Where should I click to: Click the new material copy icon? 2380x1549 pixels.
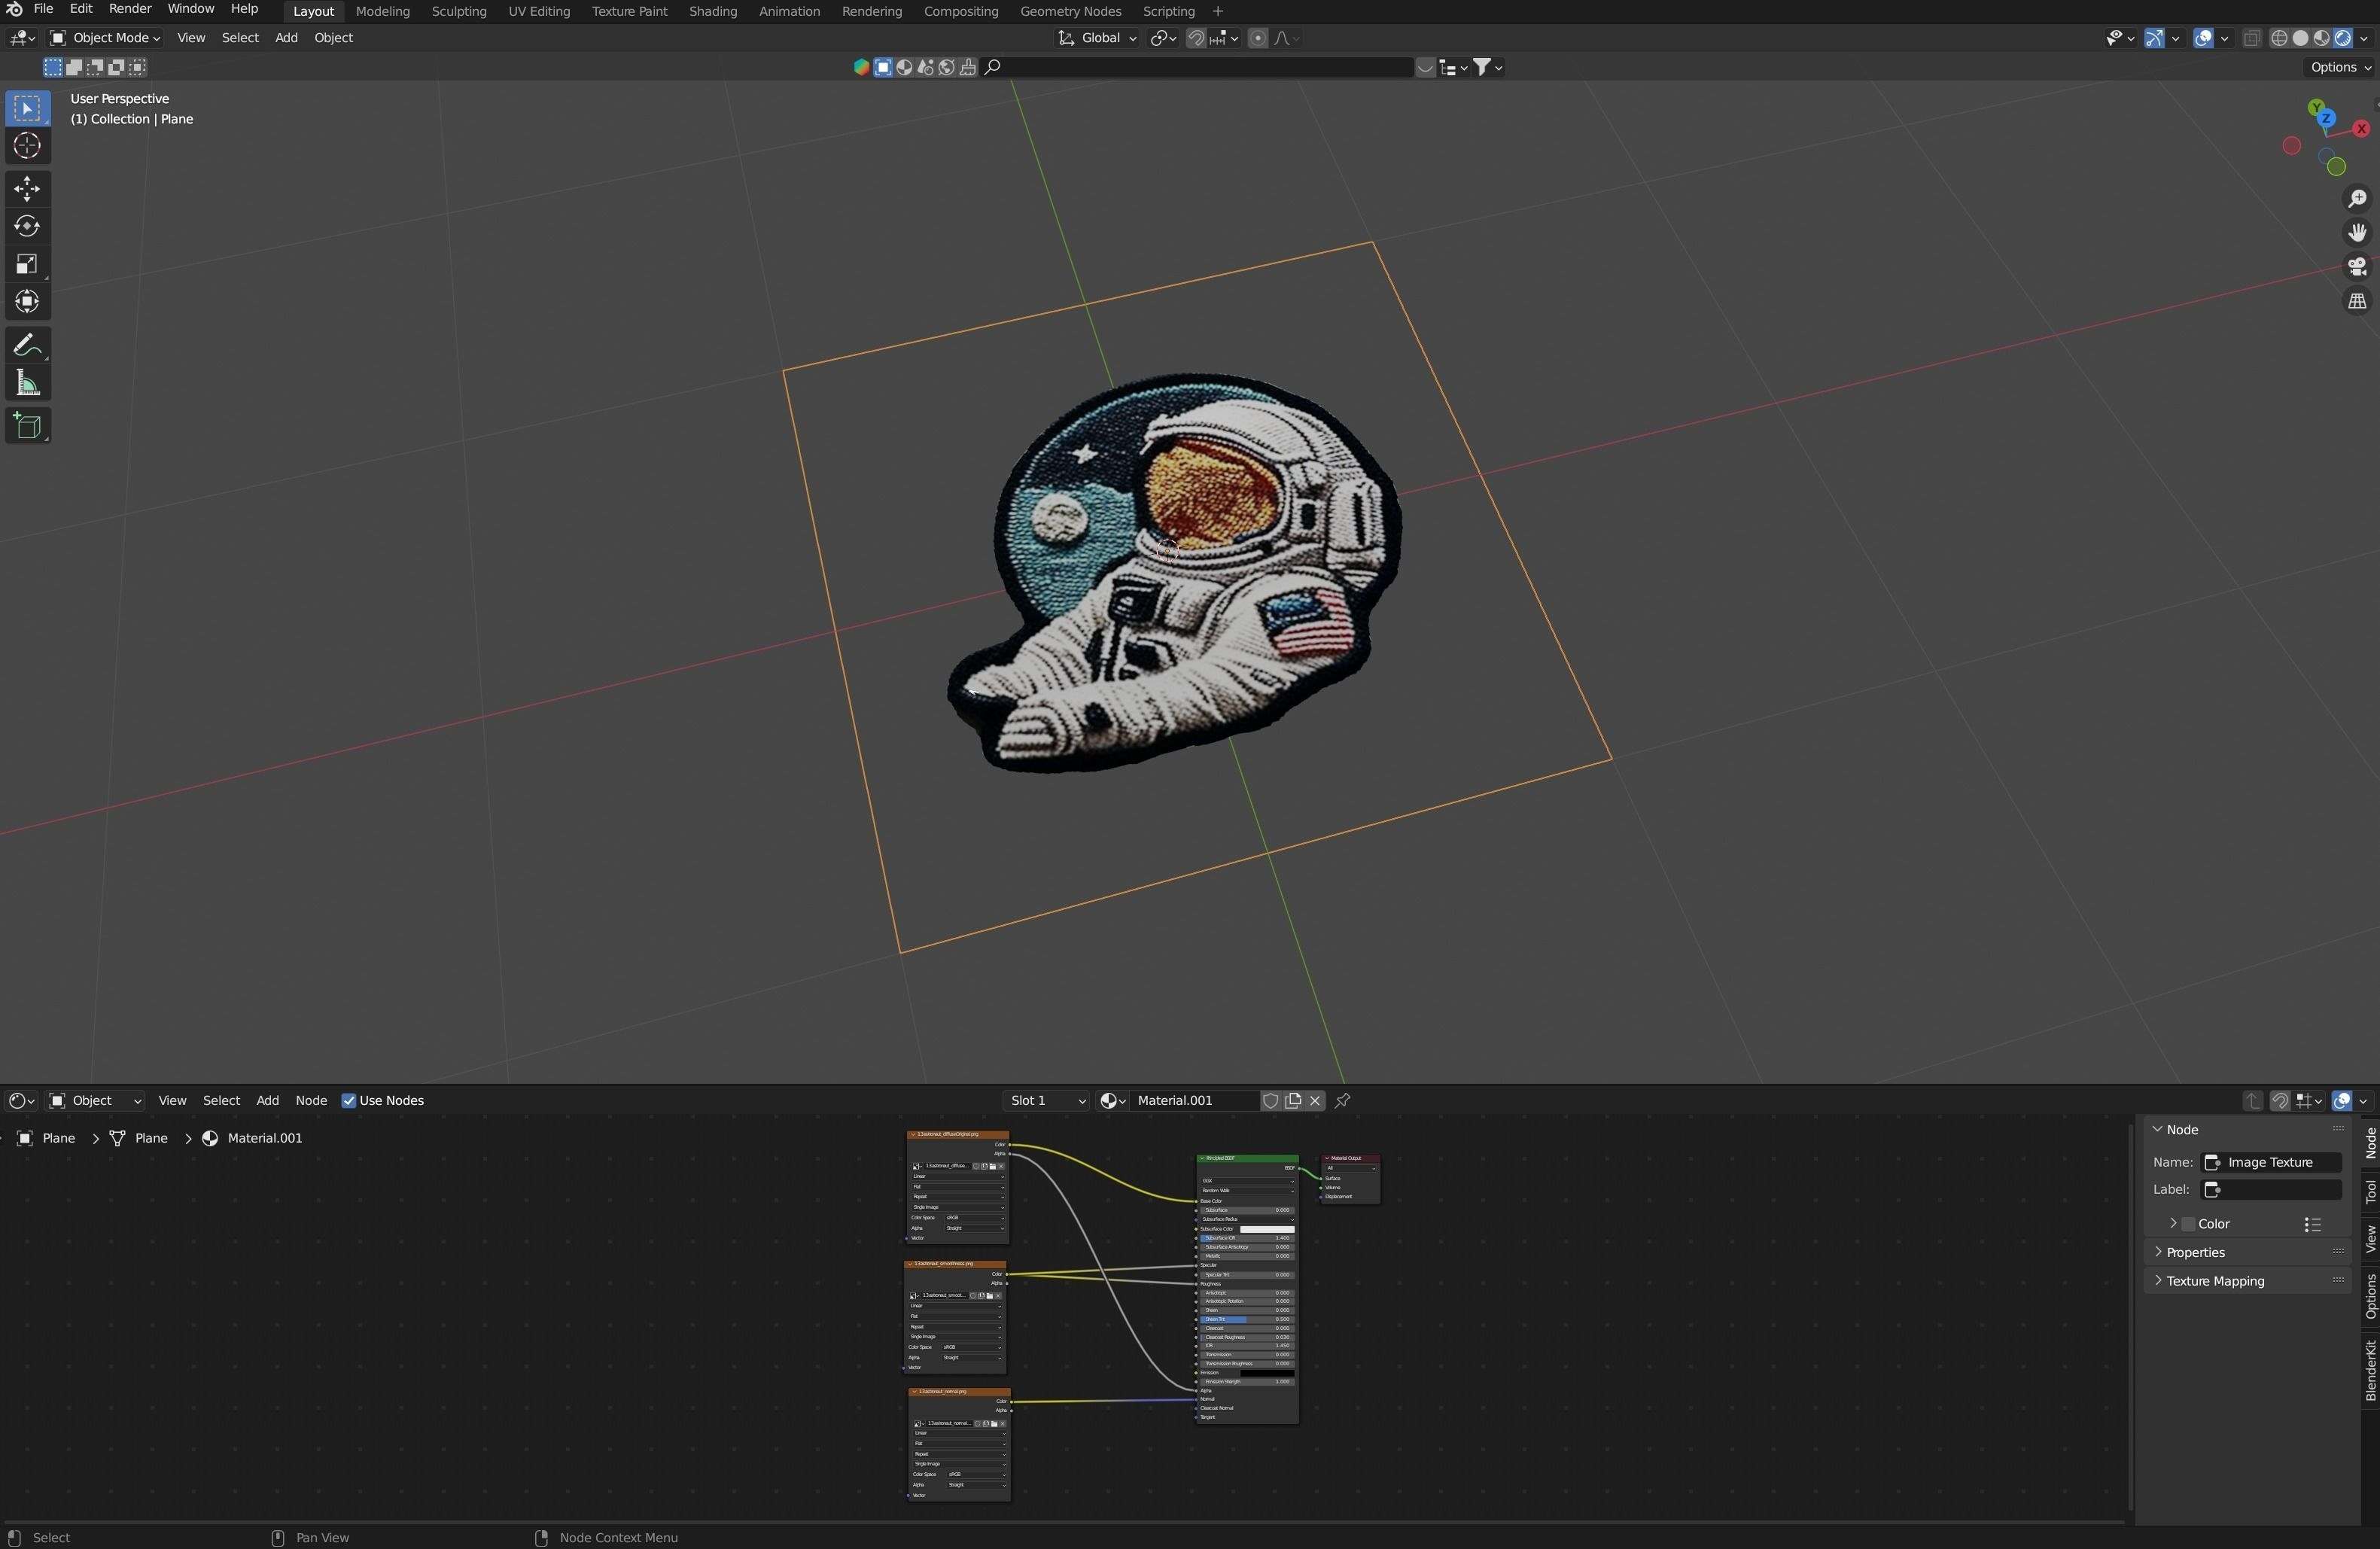point(1293,1101)
